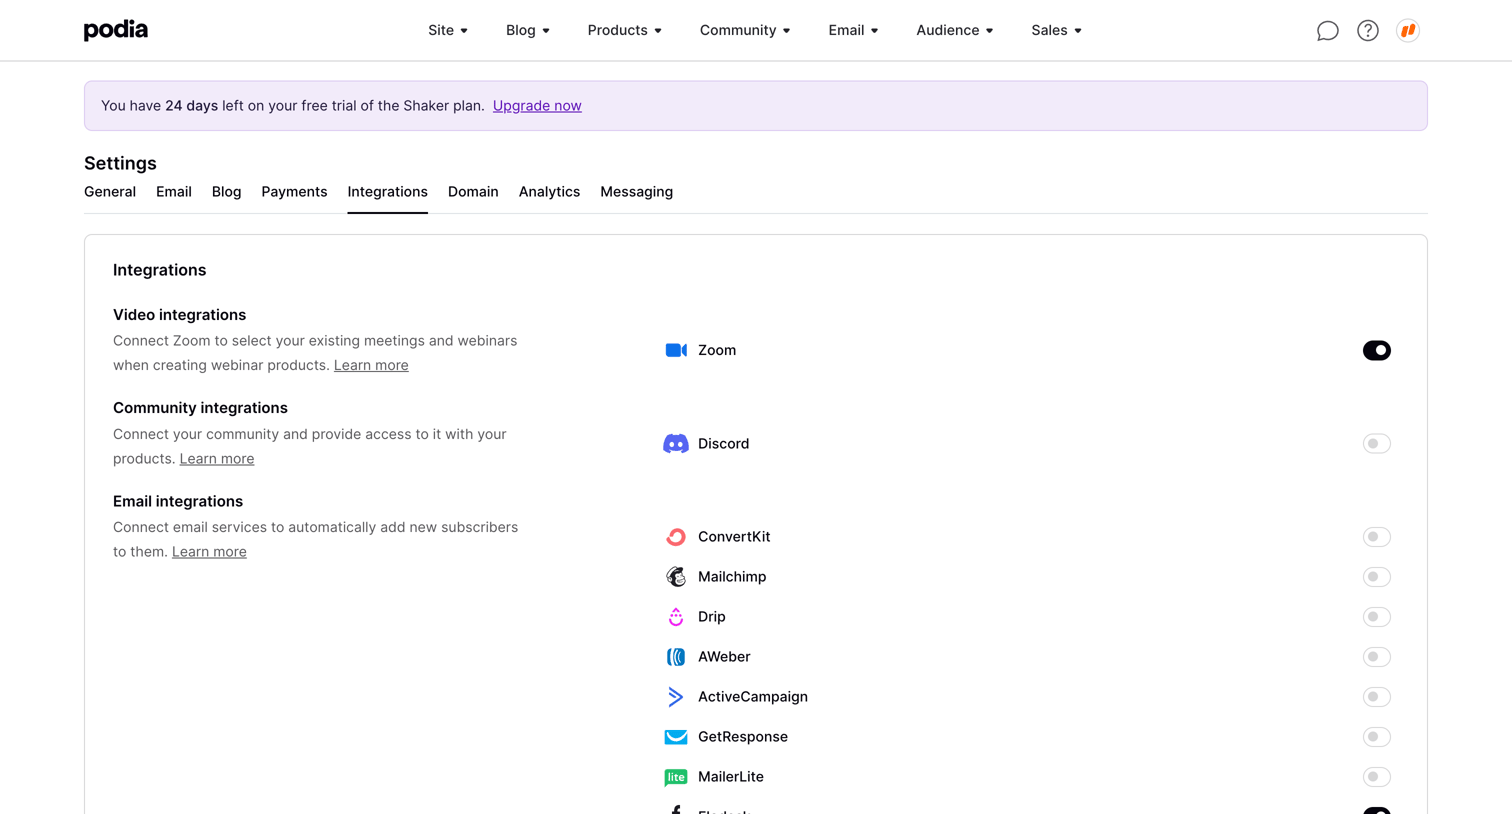Click the Email integrations heading
Image resolution: width=1512 pixels, height=814 pixels.
(178, 502)
